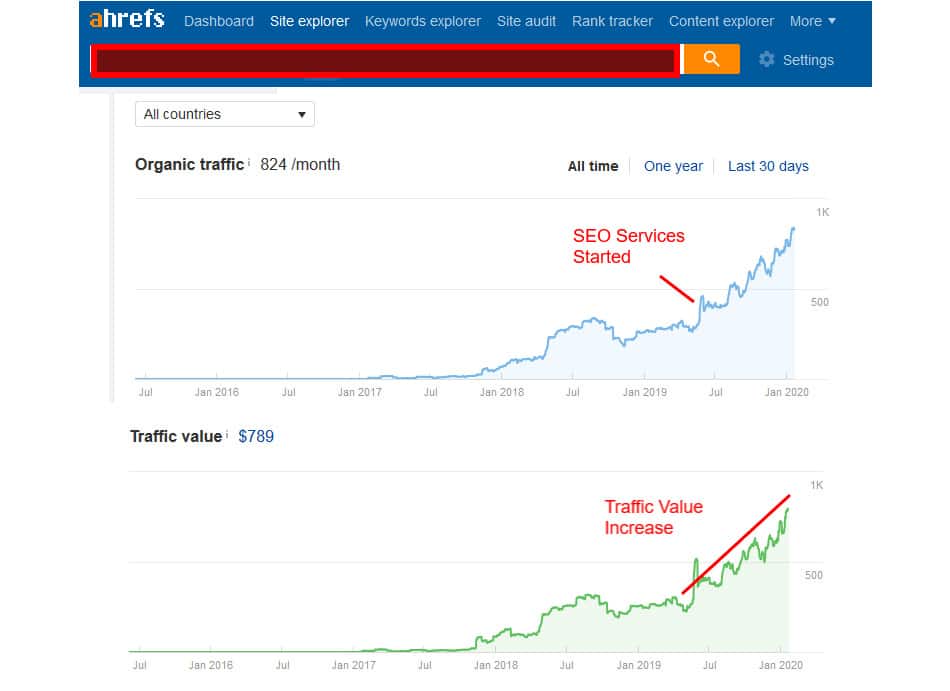Click in the site URL search field
Viewport: 950px width, 691px height.
coord(385,60)
